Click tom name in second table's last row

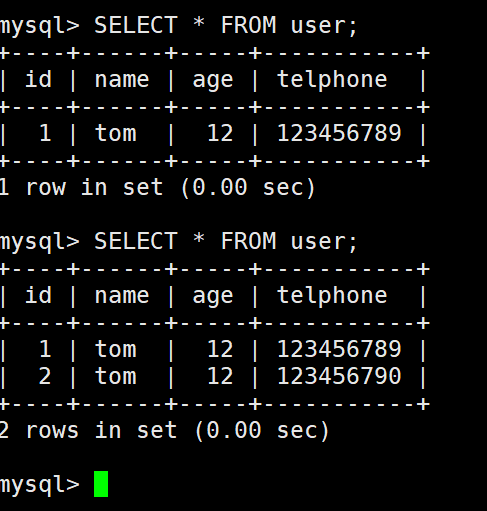pyautogui.click(x=116, y=376)
